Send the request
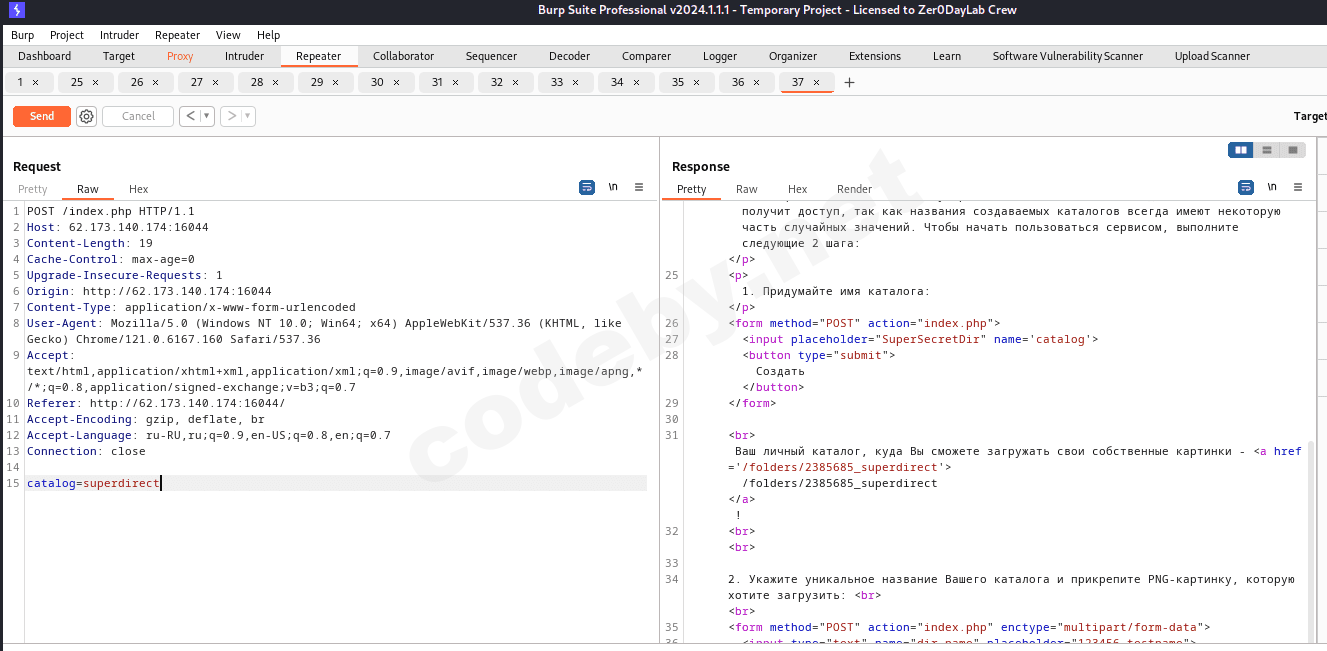This screenshot has width=1327, height=651. click(42, 116)
